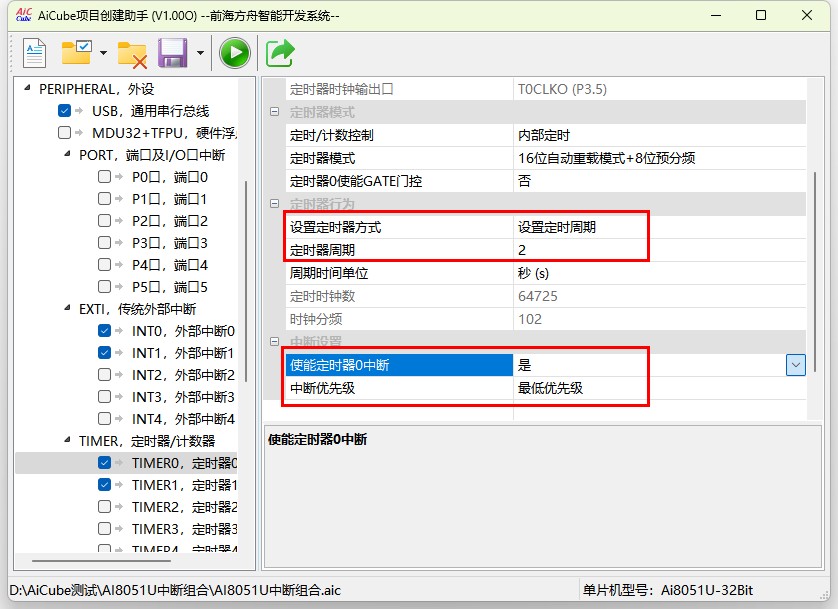
Task: Check the P2口 port checkbox
Action: (105, 221)
